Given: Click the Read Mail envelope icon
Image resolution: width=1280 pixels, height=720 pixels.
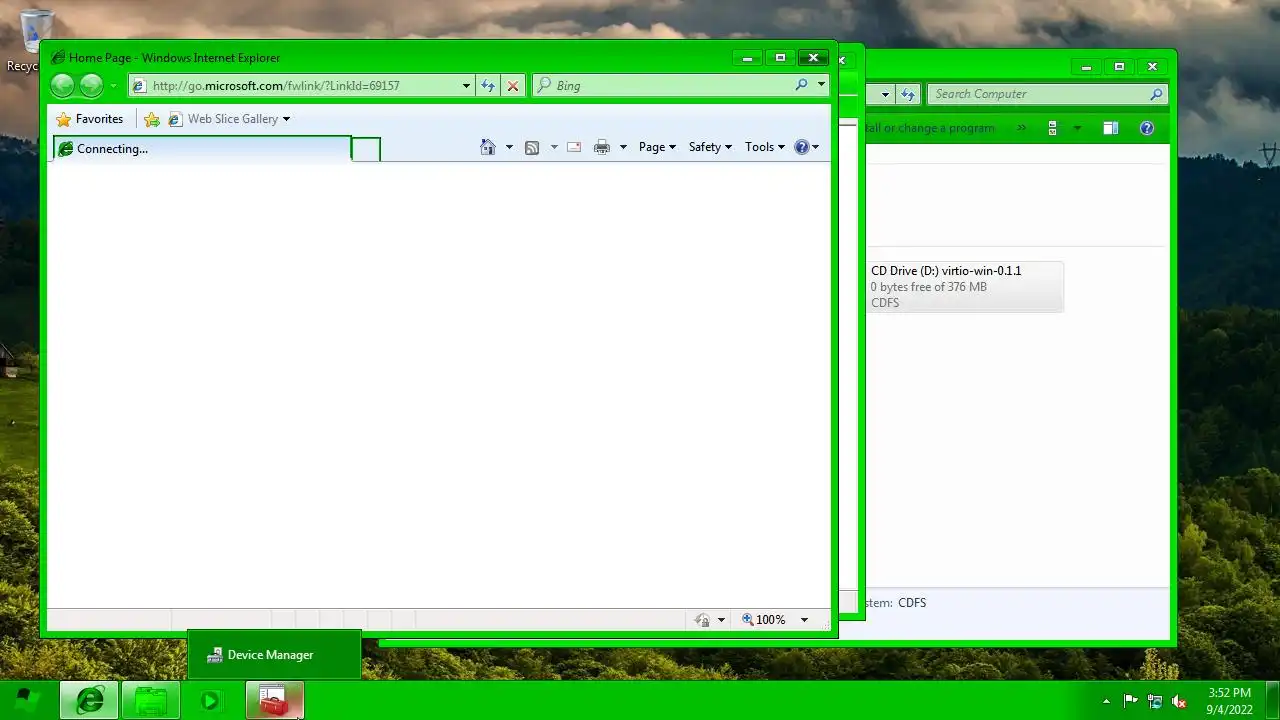Looking at the screenshot, I should pos(574,147).
